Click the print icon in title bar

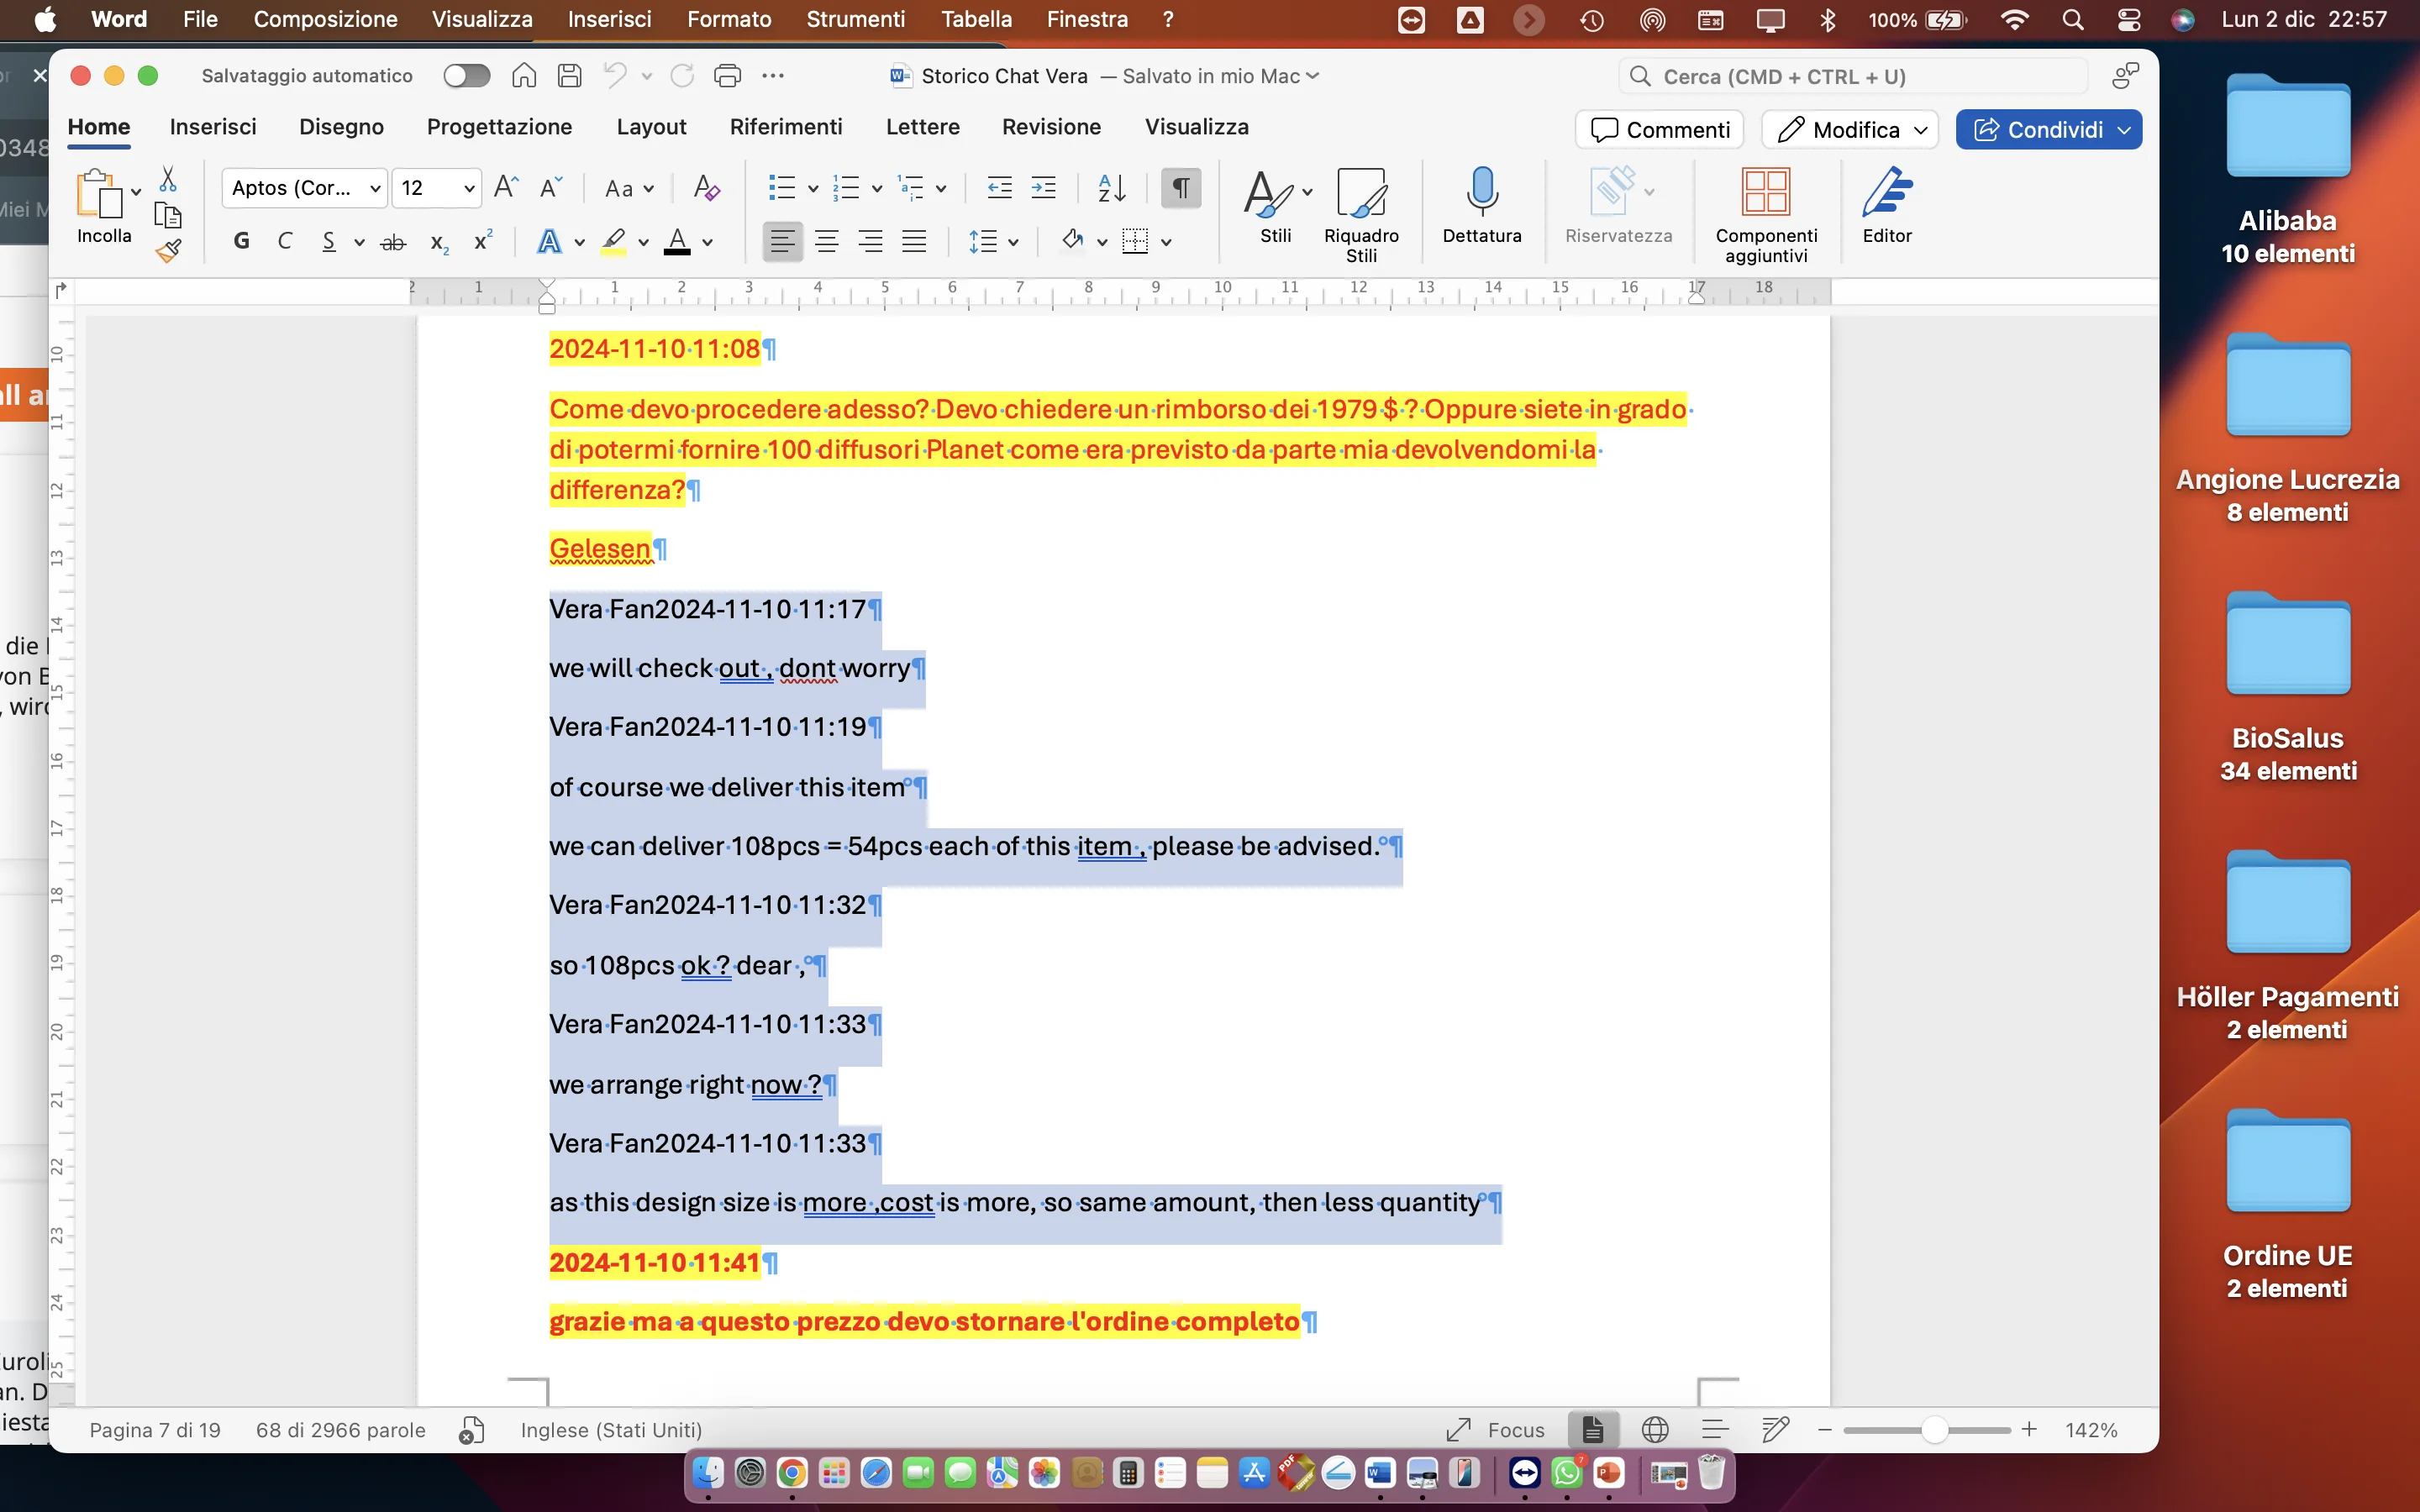point(728,76)
